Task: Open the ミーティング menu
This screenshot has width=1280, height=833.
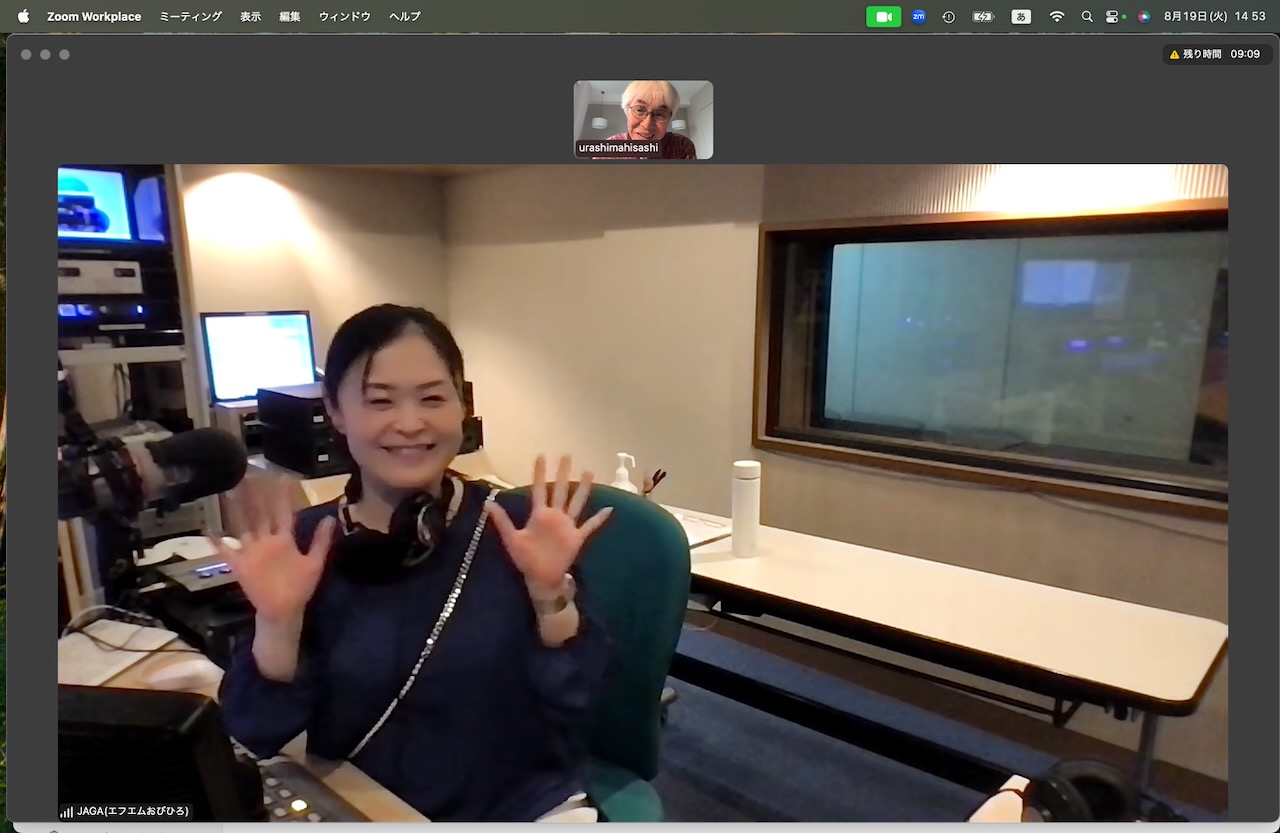Action: point(191,16)
